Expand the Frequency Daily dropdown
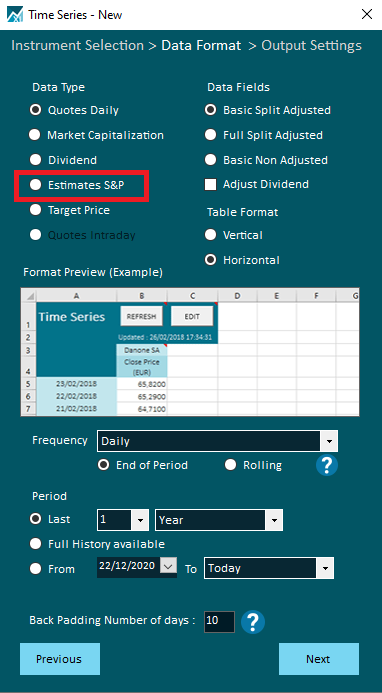382x693 pixels. pyautogui.click(x=329, y=441)
